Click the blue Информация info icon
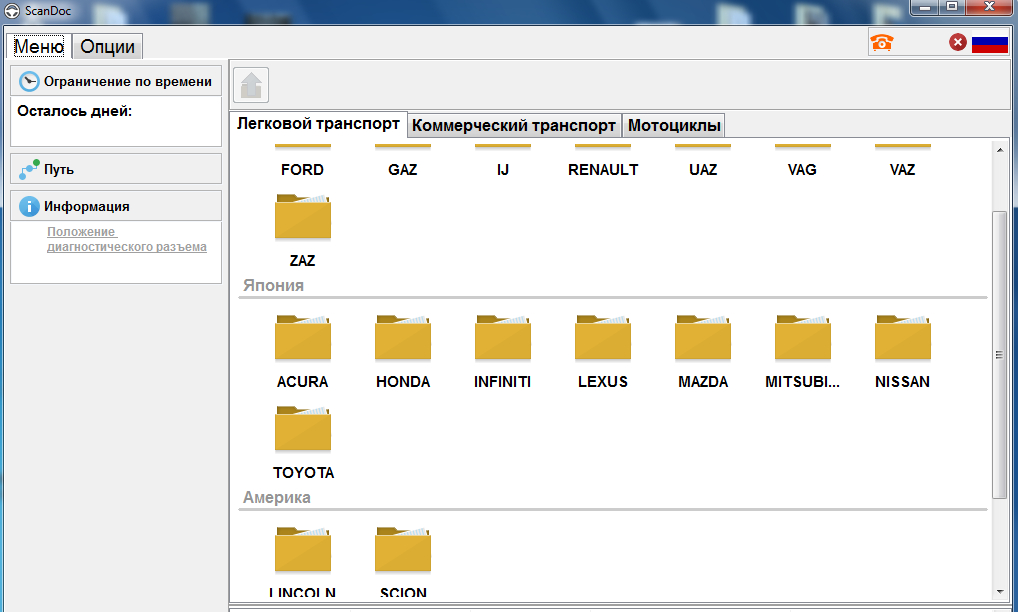 pyautogui.click(x=29, y=206)
